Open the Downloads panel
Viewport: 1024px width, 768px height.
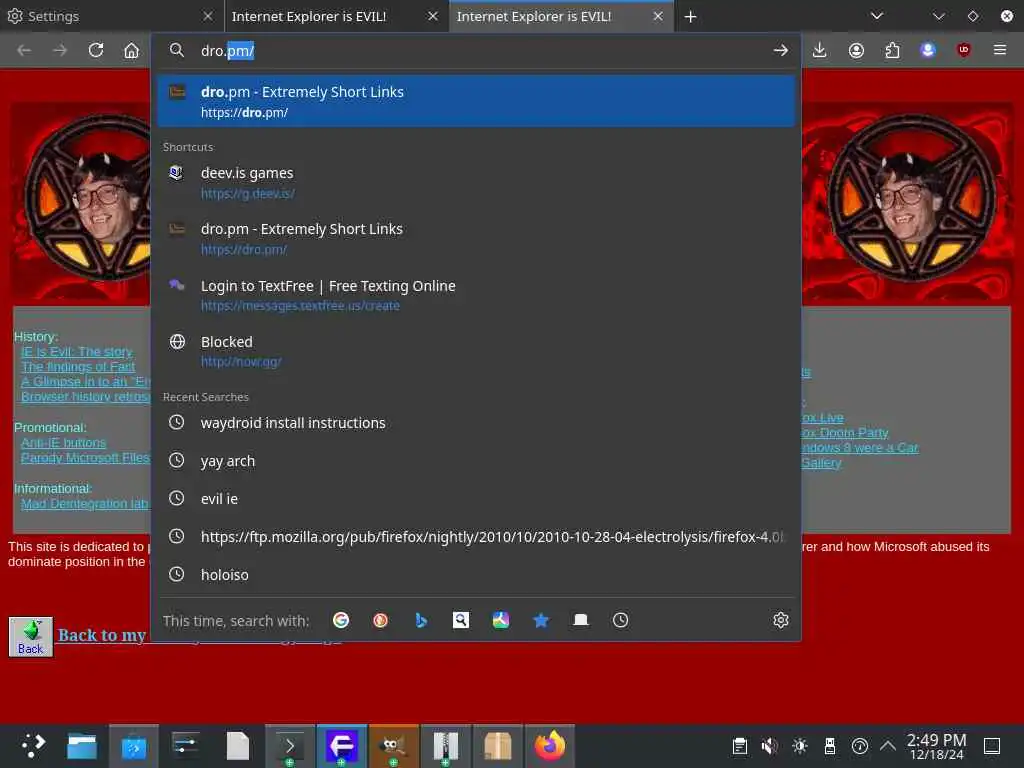pyautogui.click(x=820, y=50)
